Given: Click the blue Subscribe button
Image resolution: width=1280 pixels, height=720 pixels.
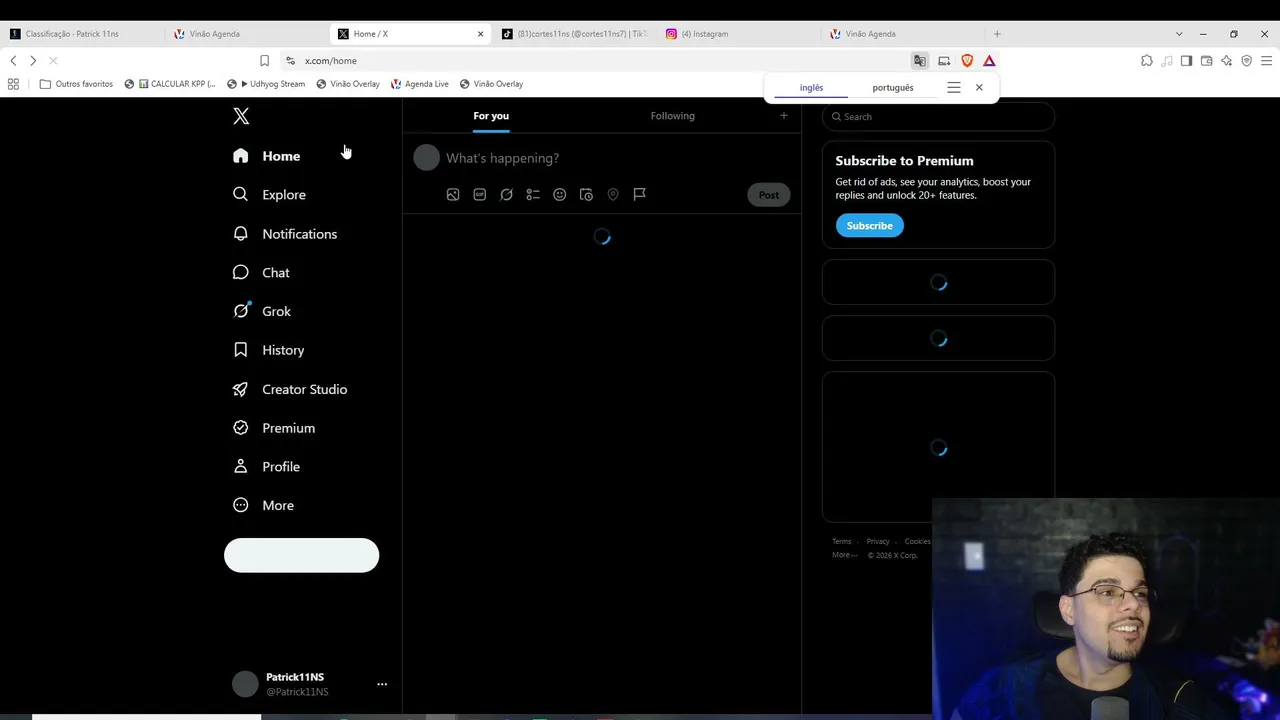Looking at the screenshot, I should [x=869, y=226].
